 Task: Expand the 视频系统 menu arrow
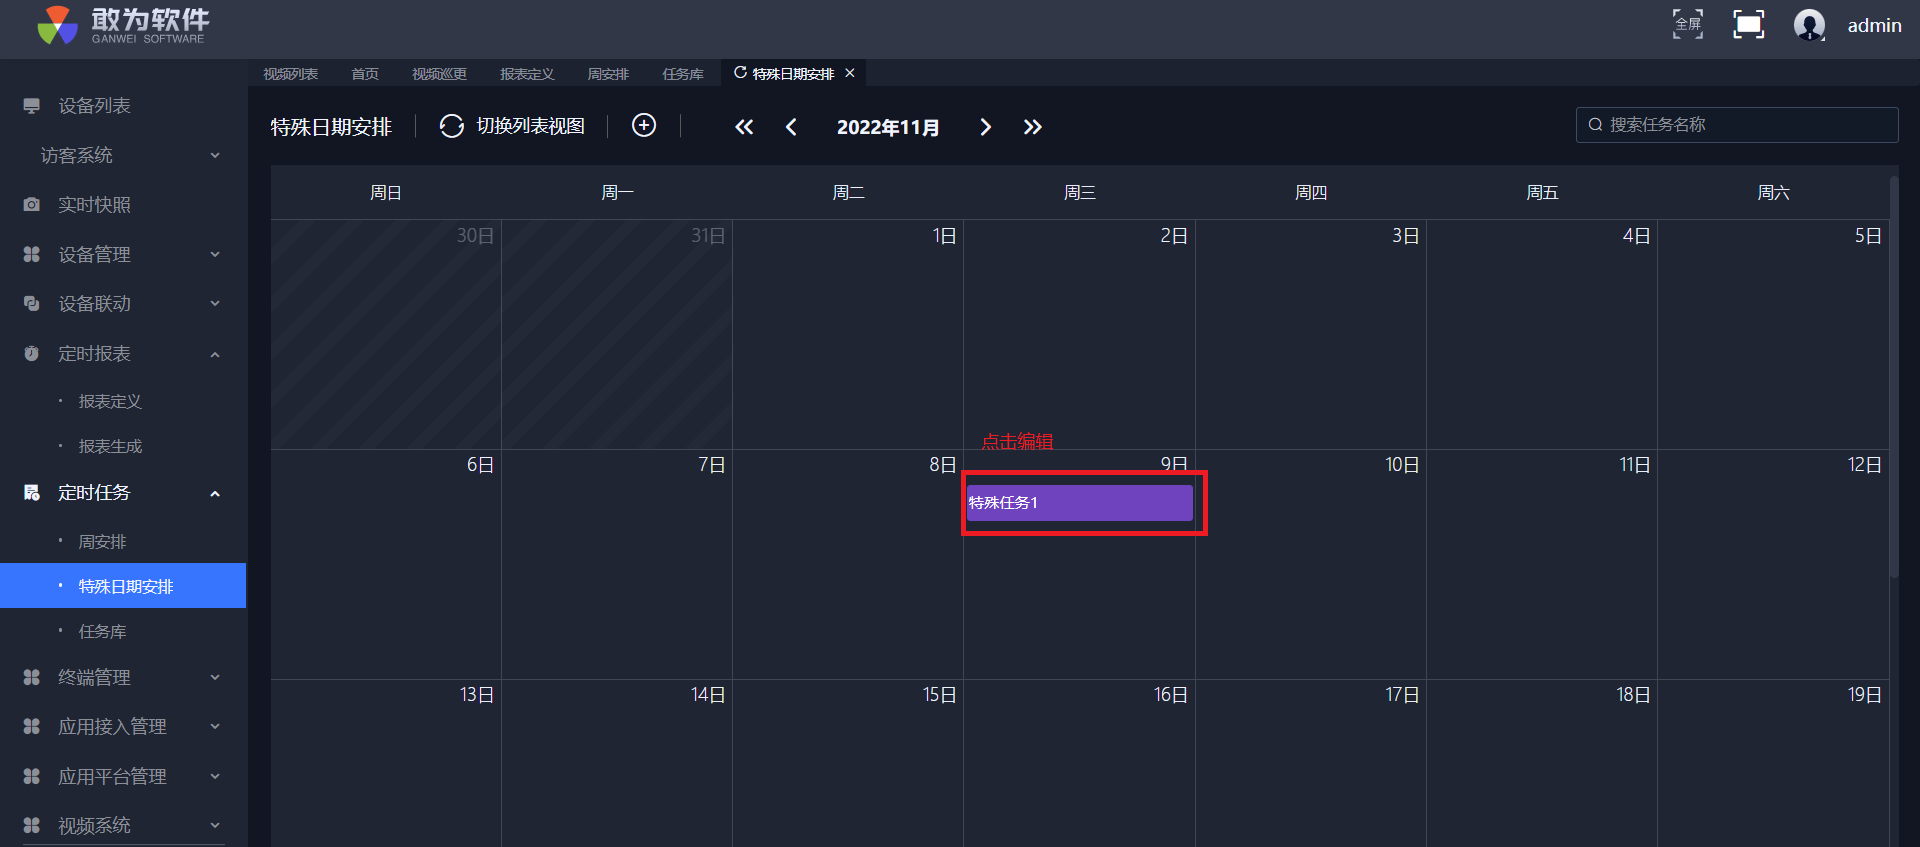215,826
